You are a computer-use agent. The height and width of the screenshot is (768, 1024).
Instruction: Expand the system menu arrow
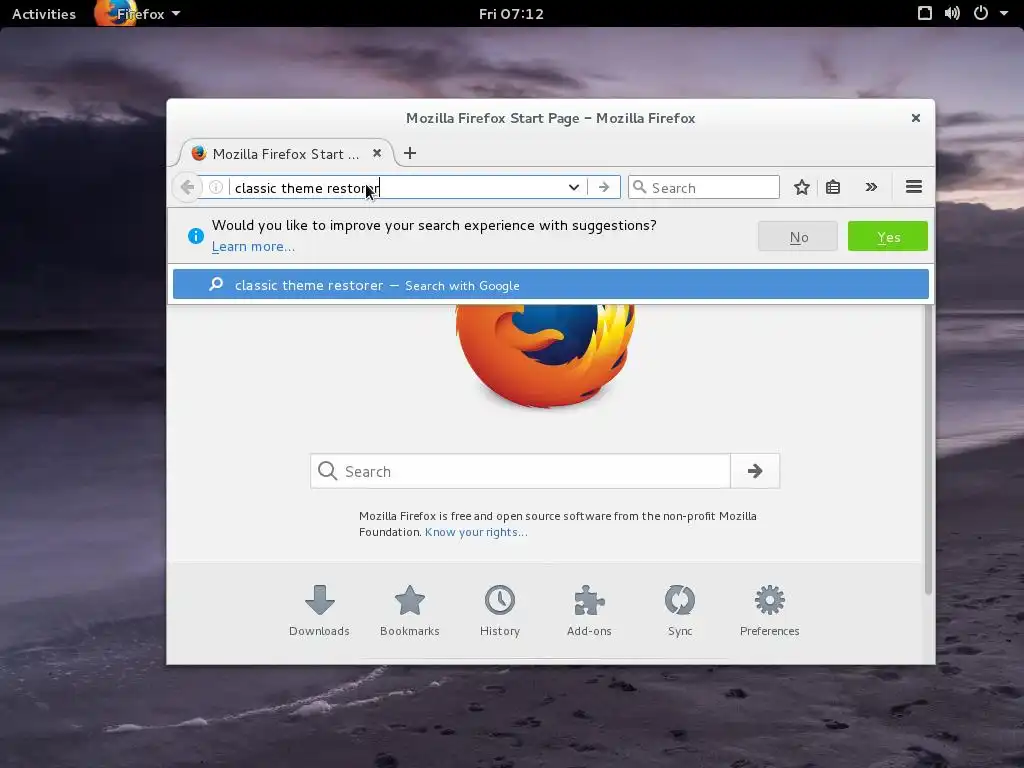coord(1004,13)
